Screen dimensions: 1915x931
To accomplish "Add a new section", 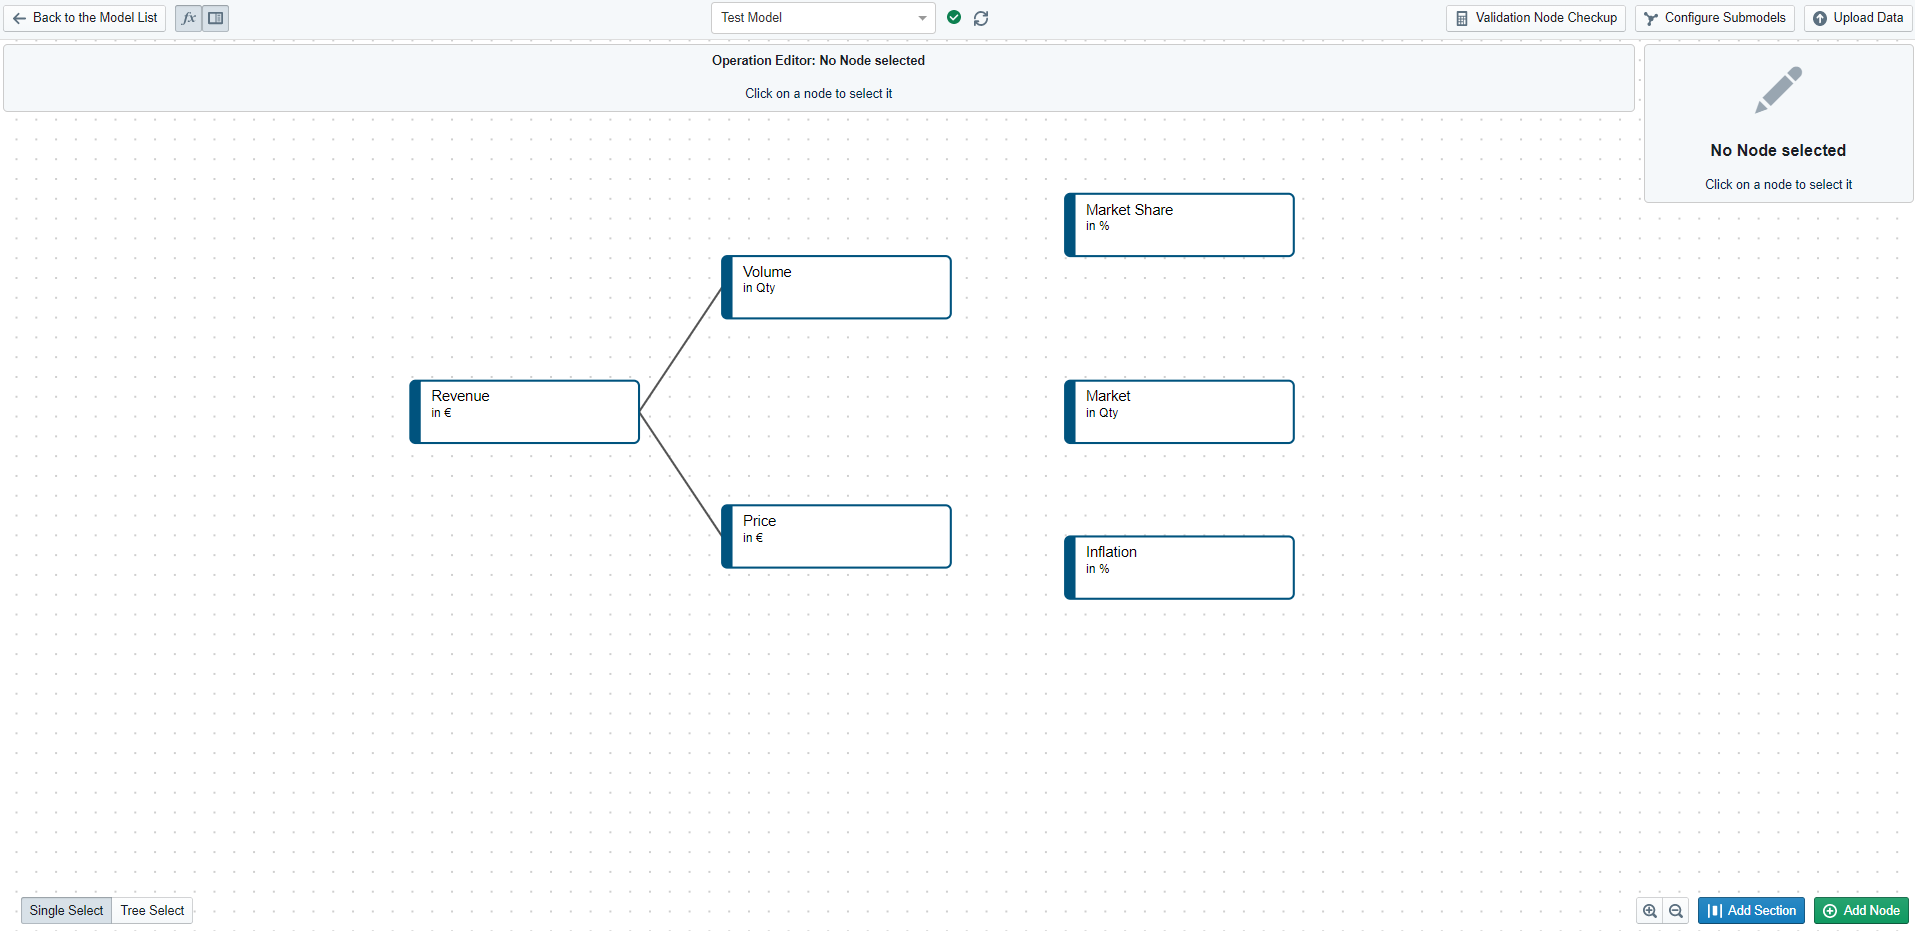I will (x=1751, y=911).
